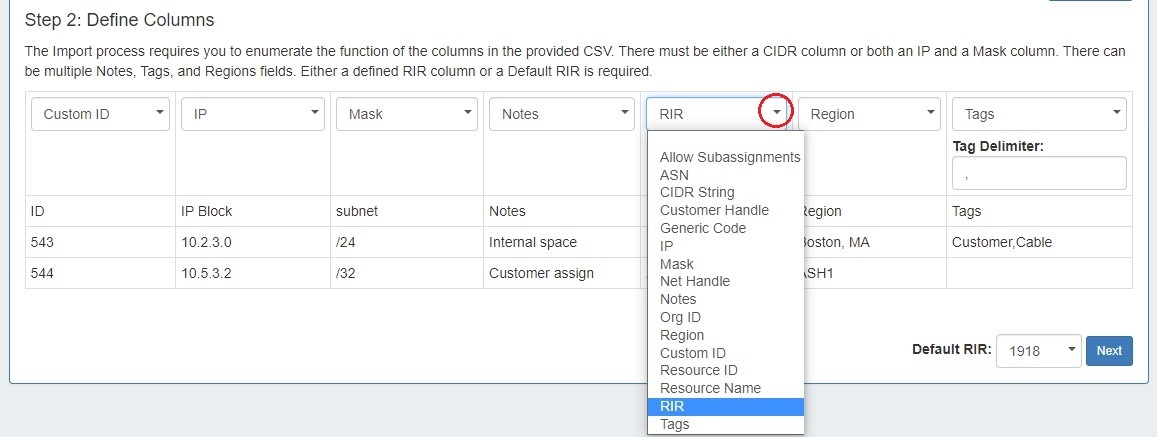Image resolution: width=1157 pixels, height=437 pixels.
Task: Open the Notes column type dropdown
Action: (x=560, y=114)
